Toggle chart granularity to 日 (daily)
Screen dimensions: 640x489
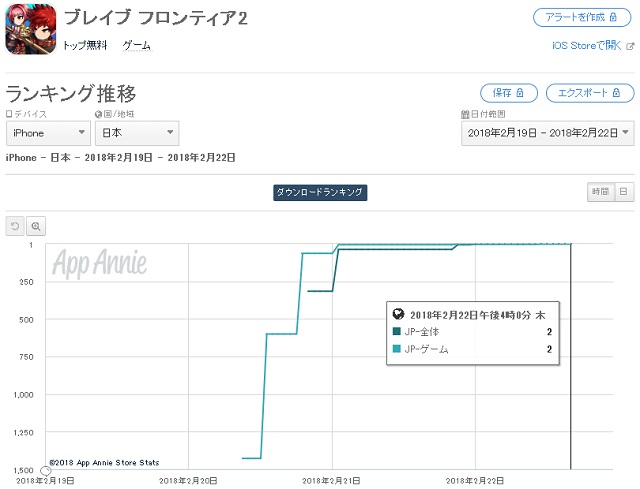(623, 191)
